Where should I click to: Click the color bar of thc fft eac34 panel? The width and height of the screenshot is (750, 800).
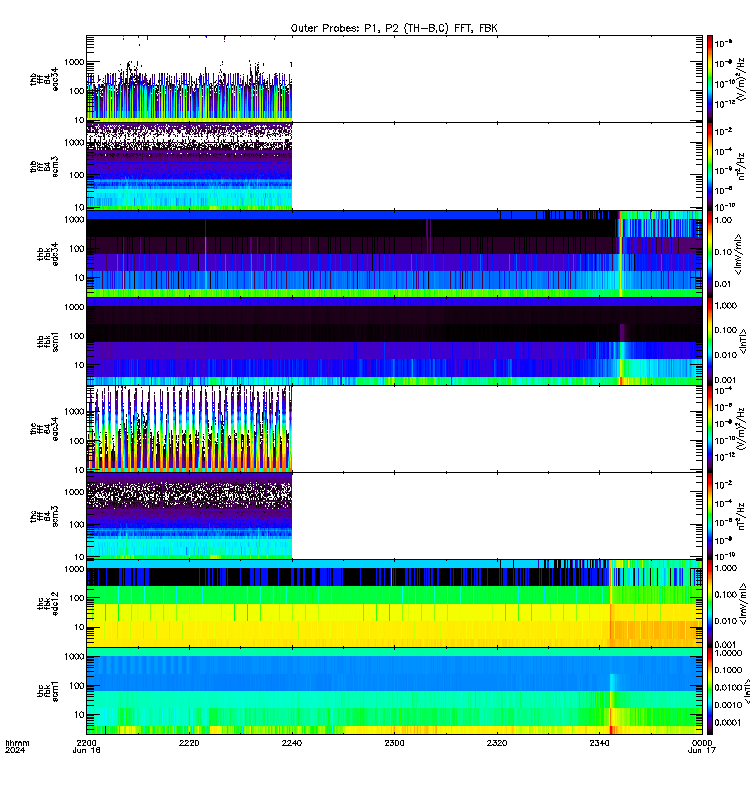pyautogui.click(x=710, y=429)
